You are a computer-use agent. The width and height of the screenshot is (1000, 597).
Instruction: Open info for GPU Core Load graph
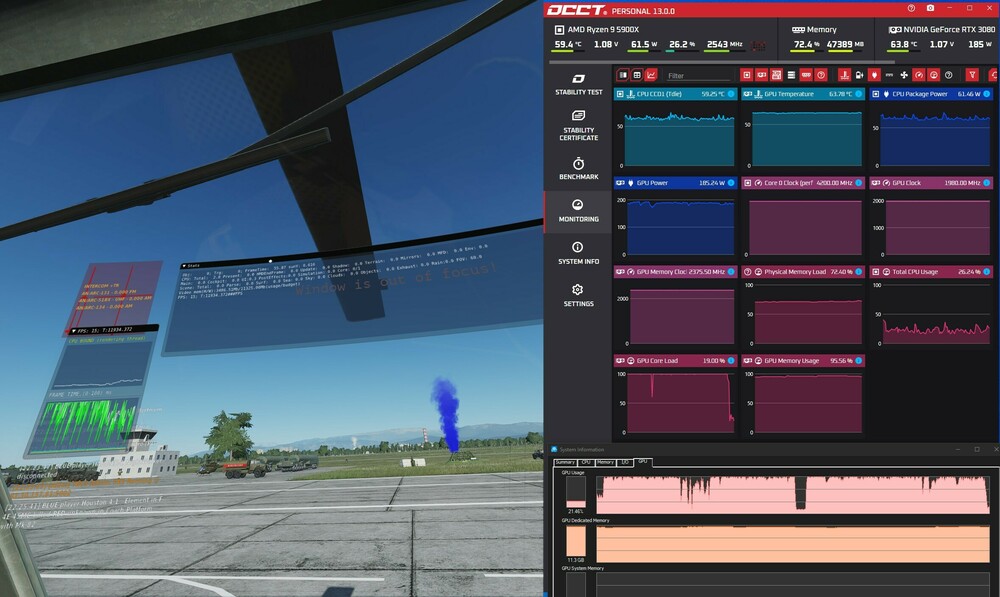coord(731,361)
